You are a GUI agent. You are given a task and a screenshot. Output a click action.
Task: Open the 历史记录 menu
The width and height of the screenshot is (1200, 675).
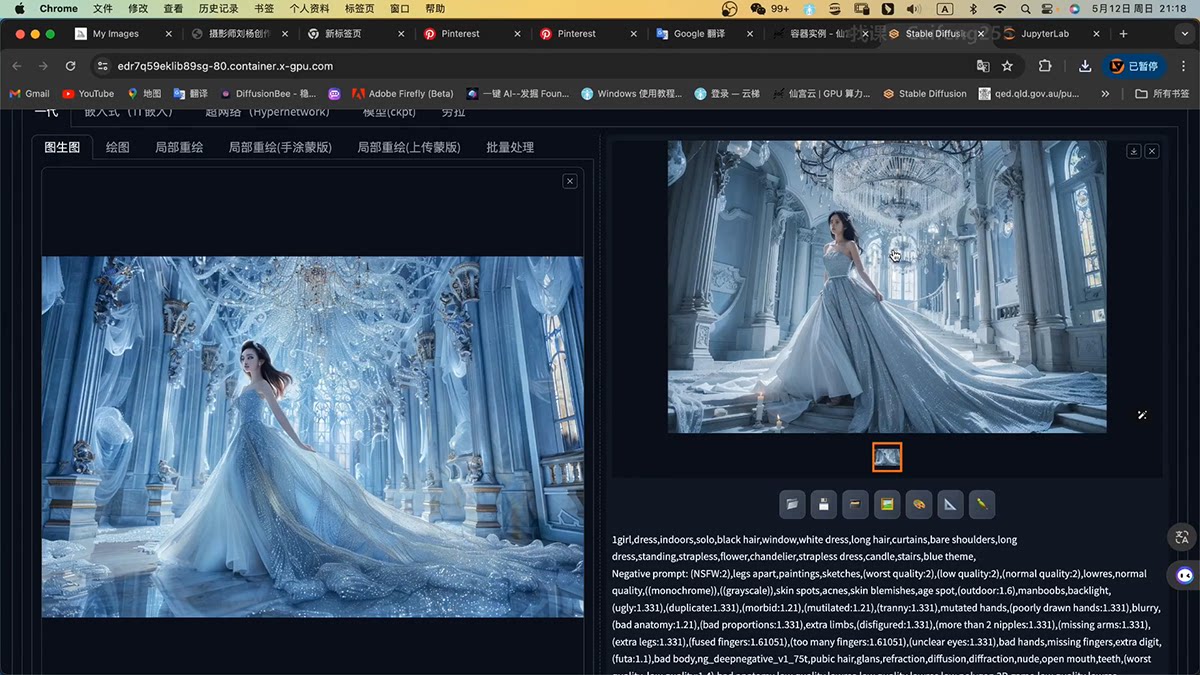point(218,8)
